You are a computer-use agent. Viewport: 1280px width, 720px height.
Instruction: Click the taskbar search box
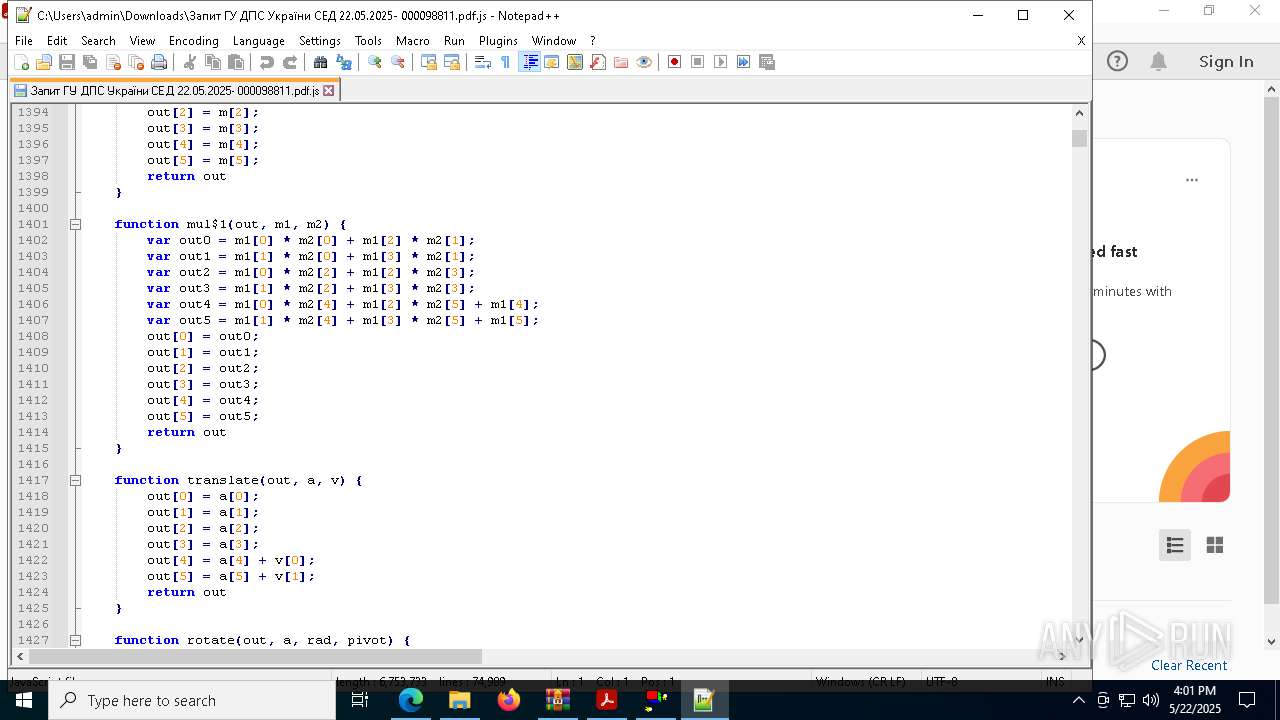192,700
